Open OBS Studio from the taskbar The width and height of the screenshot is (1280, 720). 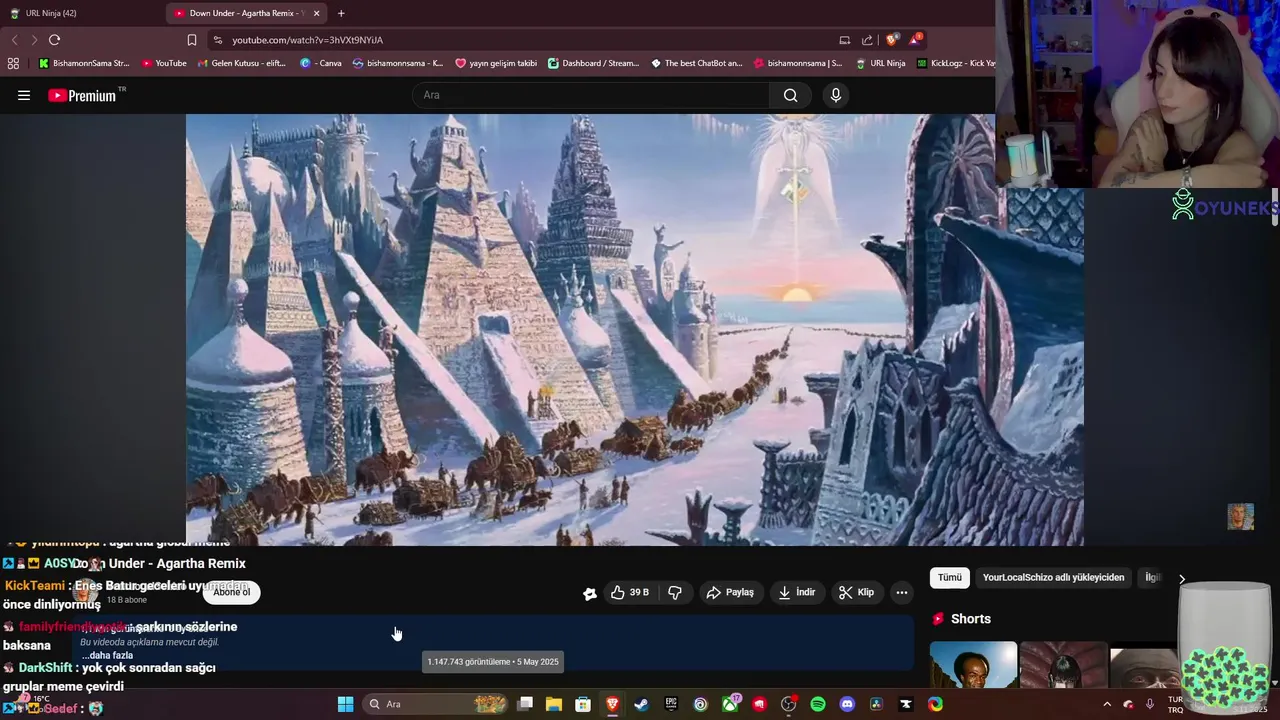(788, 704)
